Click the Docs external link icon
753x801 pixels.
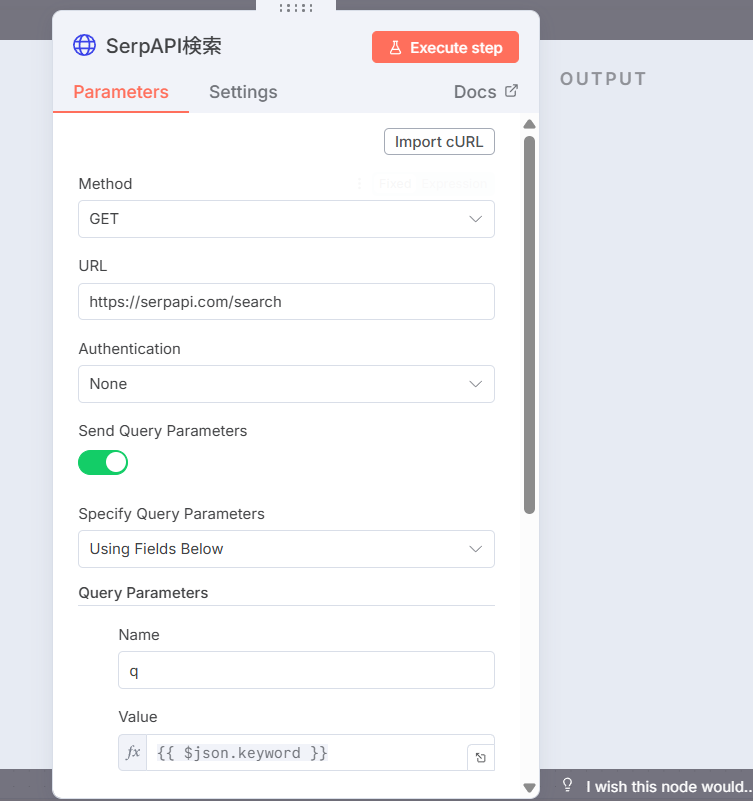pos(511,91)
